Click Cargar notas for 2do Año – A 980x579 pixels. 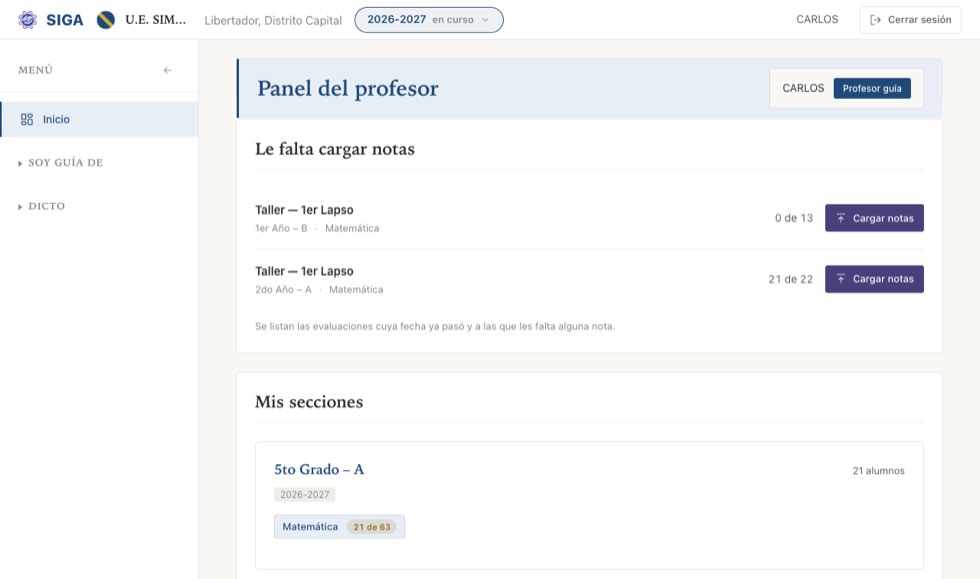(x=874, y=279)
